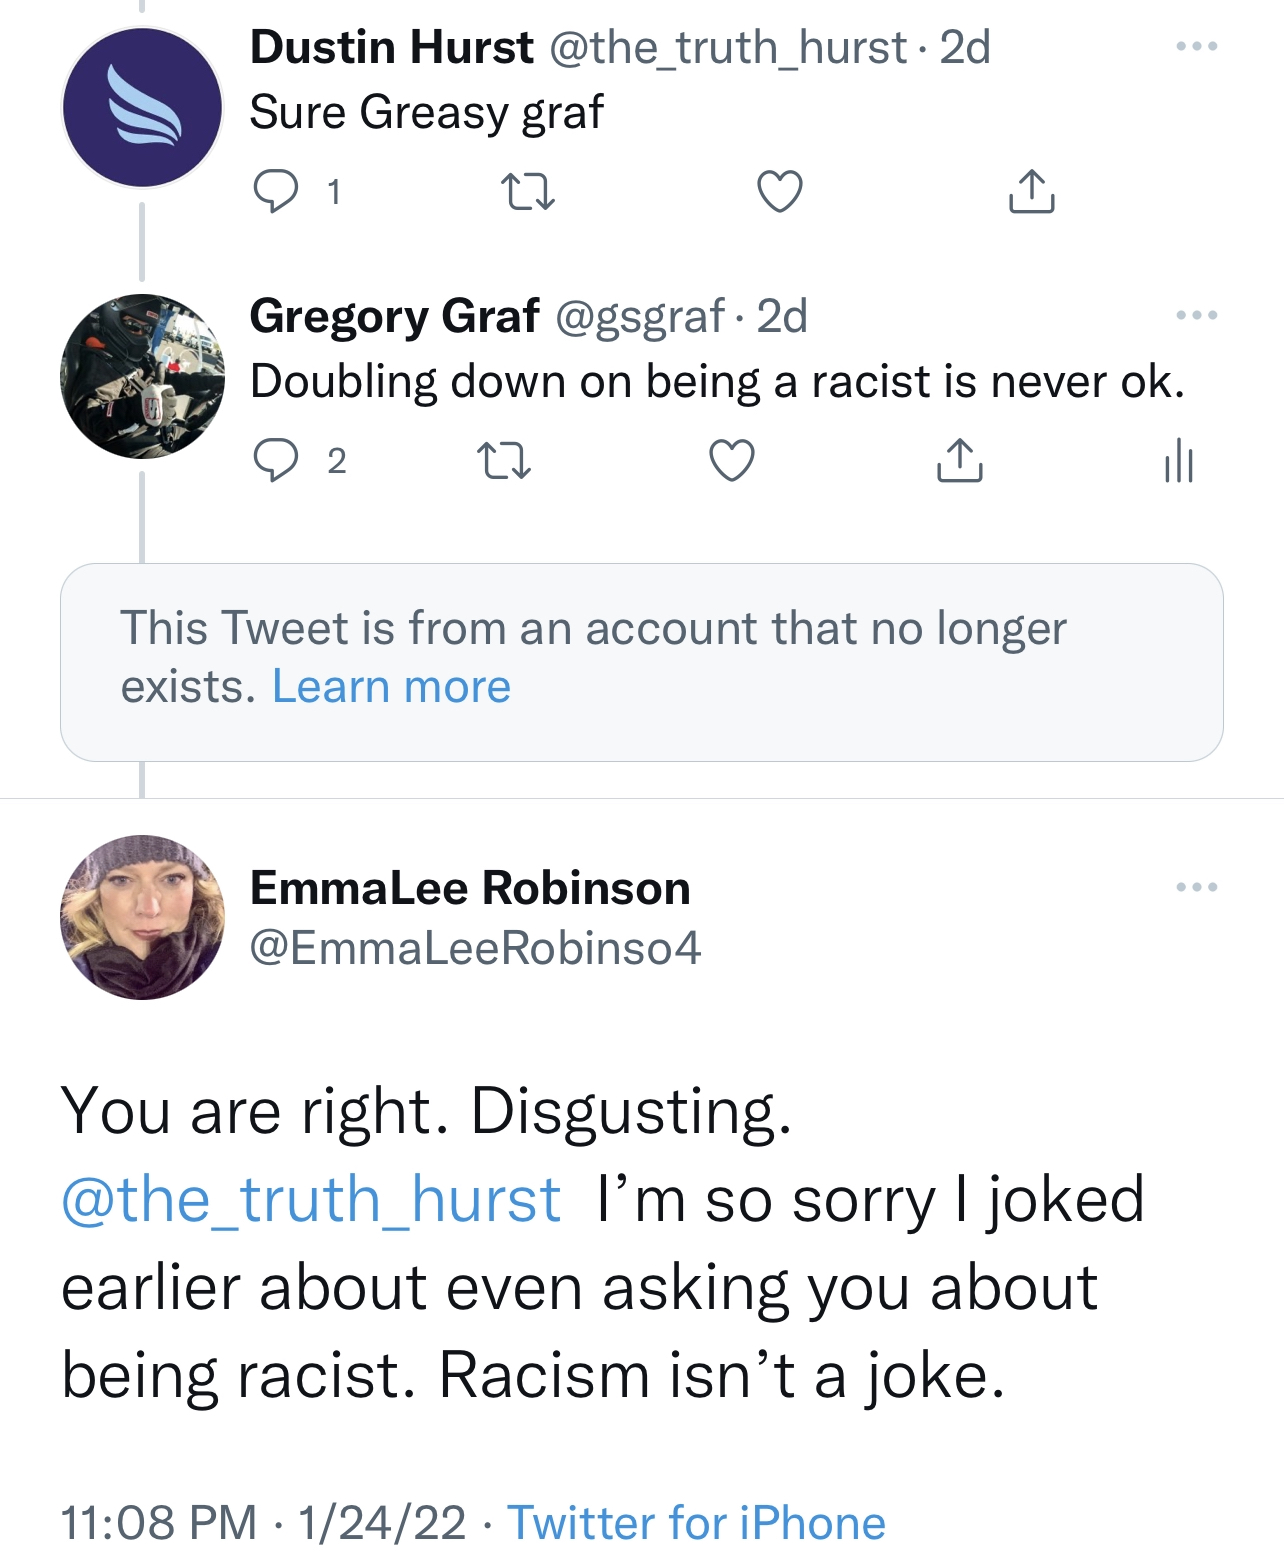View analytics for Gregory Graf's tweet
1284x1564 pixels.
(x=1180, y=459)
